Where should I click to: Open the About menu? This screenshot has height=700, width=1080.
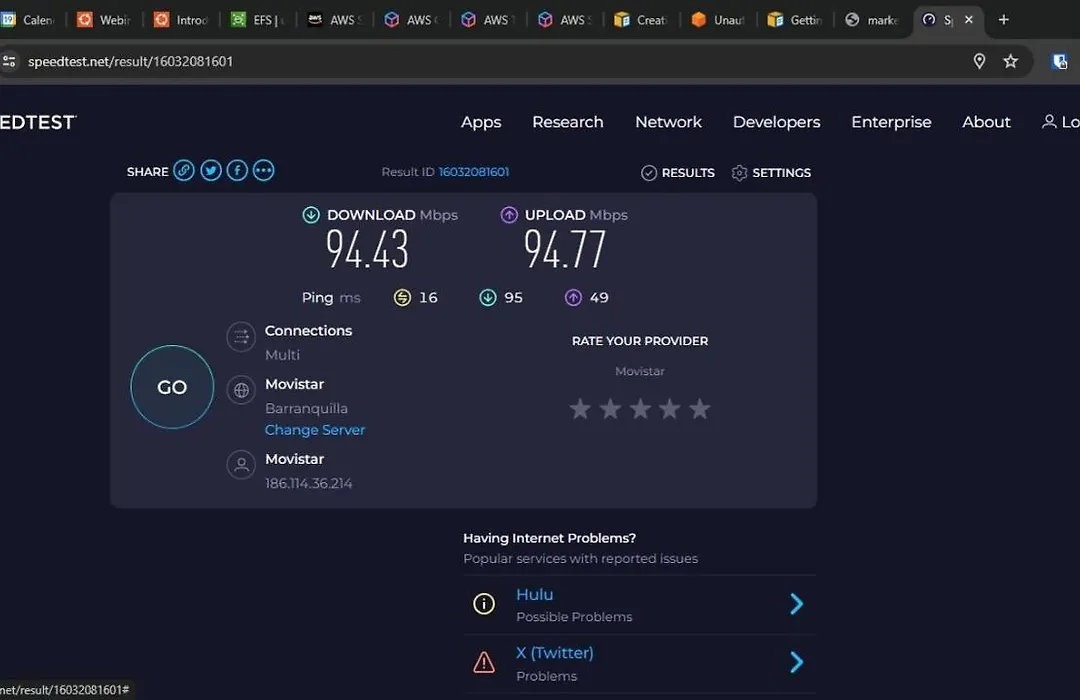pyautogui.click(x=986, y=122)
